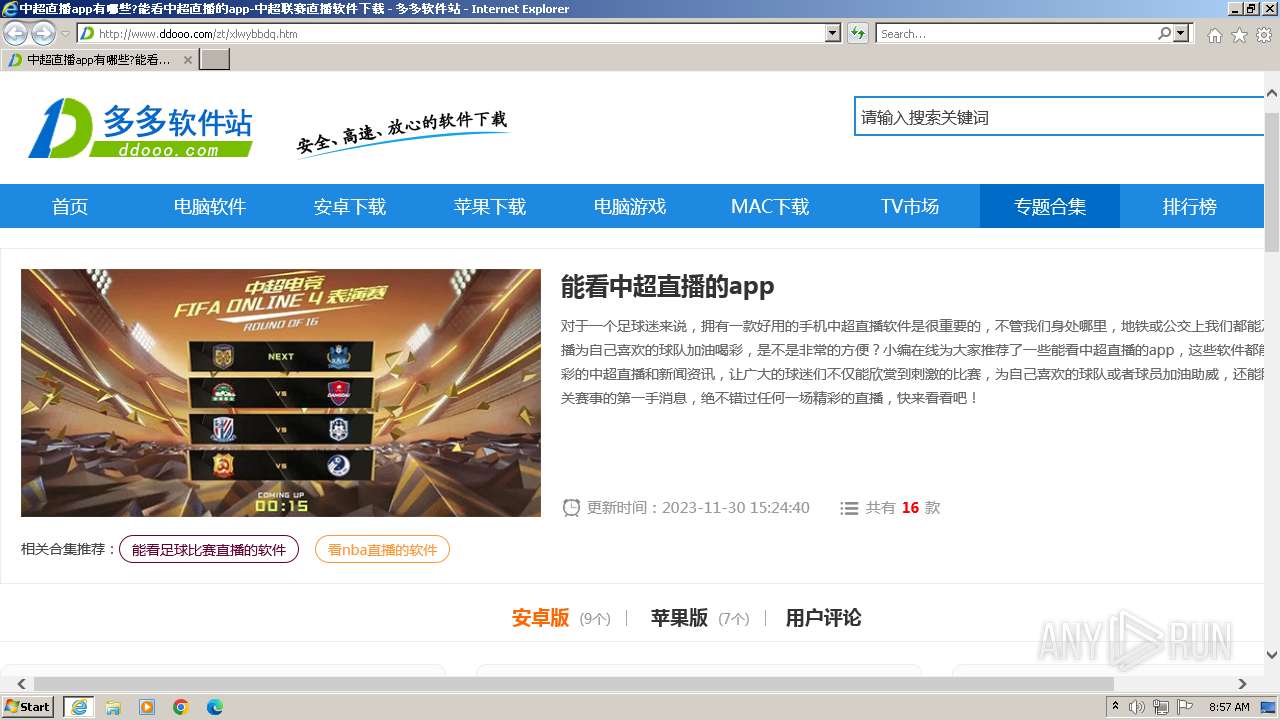Go to 首页 in navigation bar
1280x720 pixels.
(x=70, y=207)
